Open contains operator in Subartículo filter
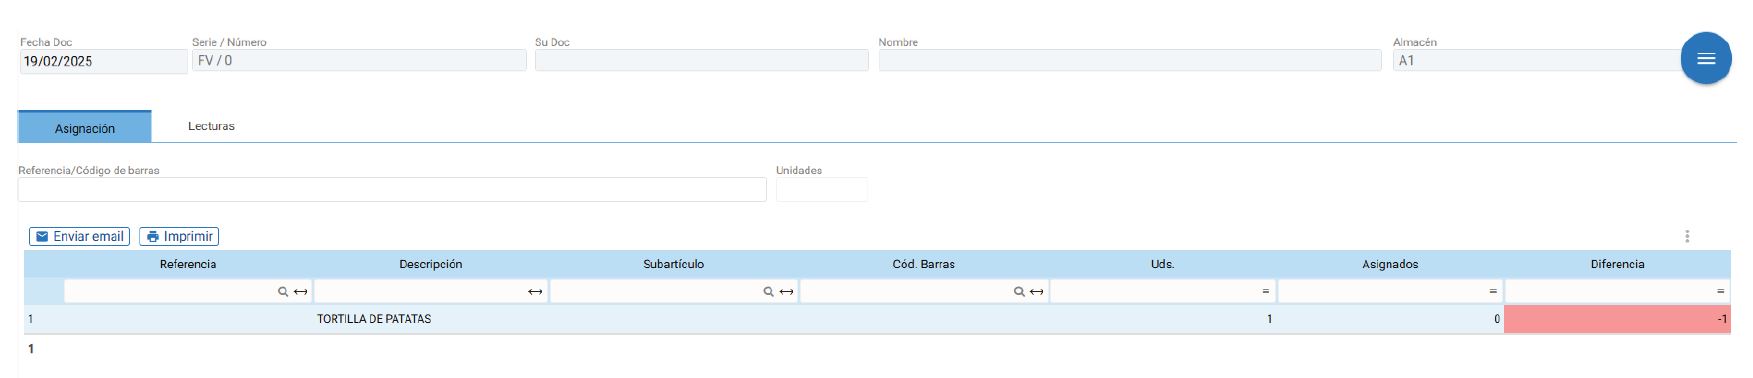 click(786, 292)
